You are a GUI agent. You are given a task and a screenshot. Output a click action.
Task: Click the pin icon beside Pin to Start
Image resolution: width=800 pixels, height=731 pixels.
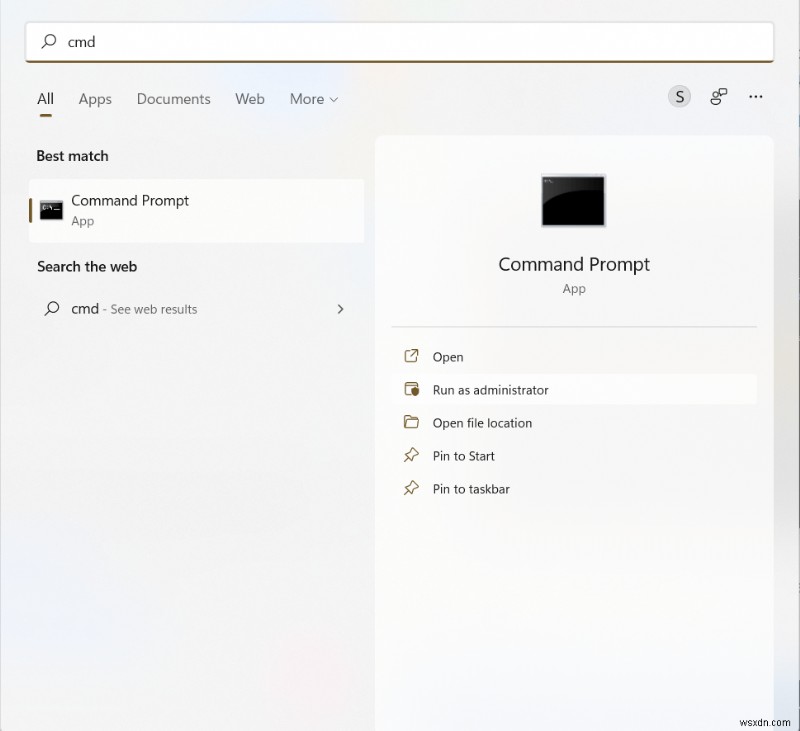click(x=412, y=455)
